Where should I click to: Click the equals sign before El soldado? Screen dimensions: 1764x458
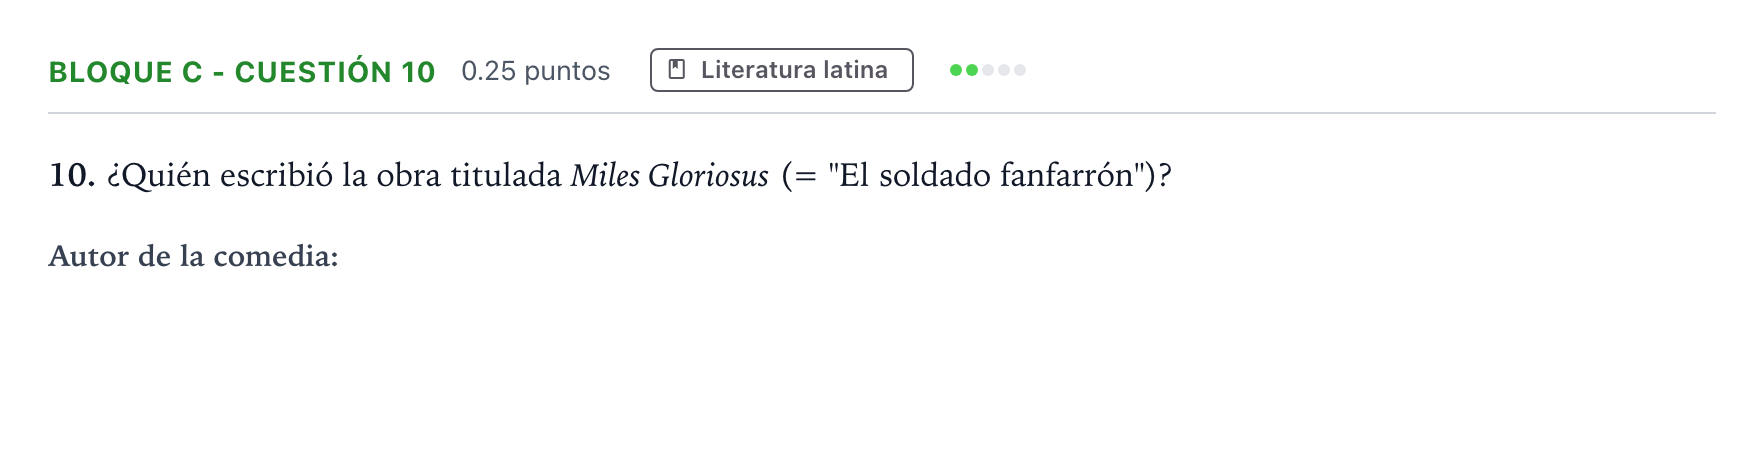[806, 177]
